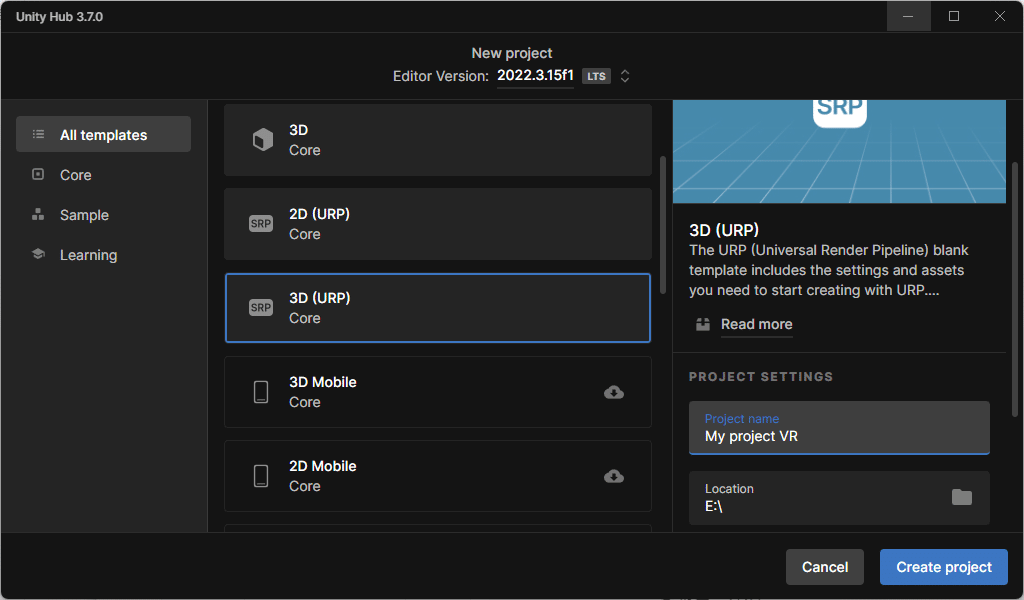Viewport: 1024px width, 600px height.
Task: Show All templates category
Action: (x=103, y=135)
